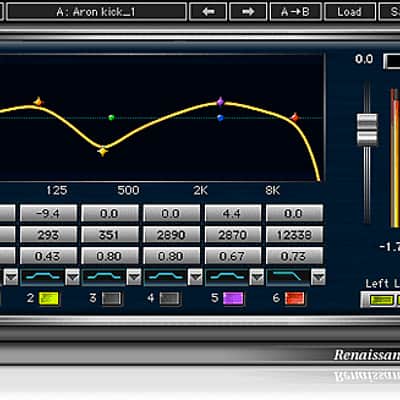Click band 6 gain value field above 12338
This screenshot has height=400, width=400.
(294, 213)
